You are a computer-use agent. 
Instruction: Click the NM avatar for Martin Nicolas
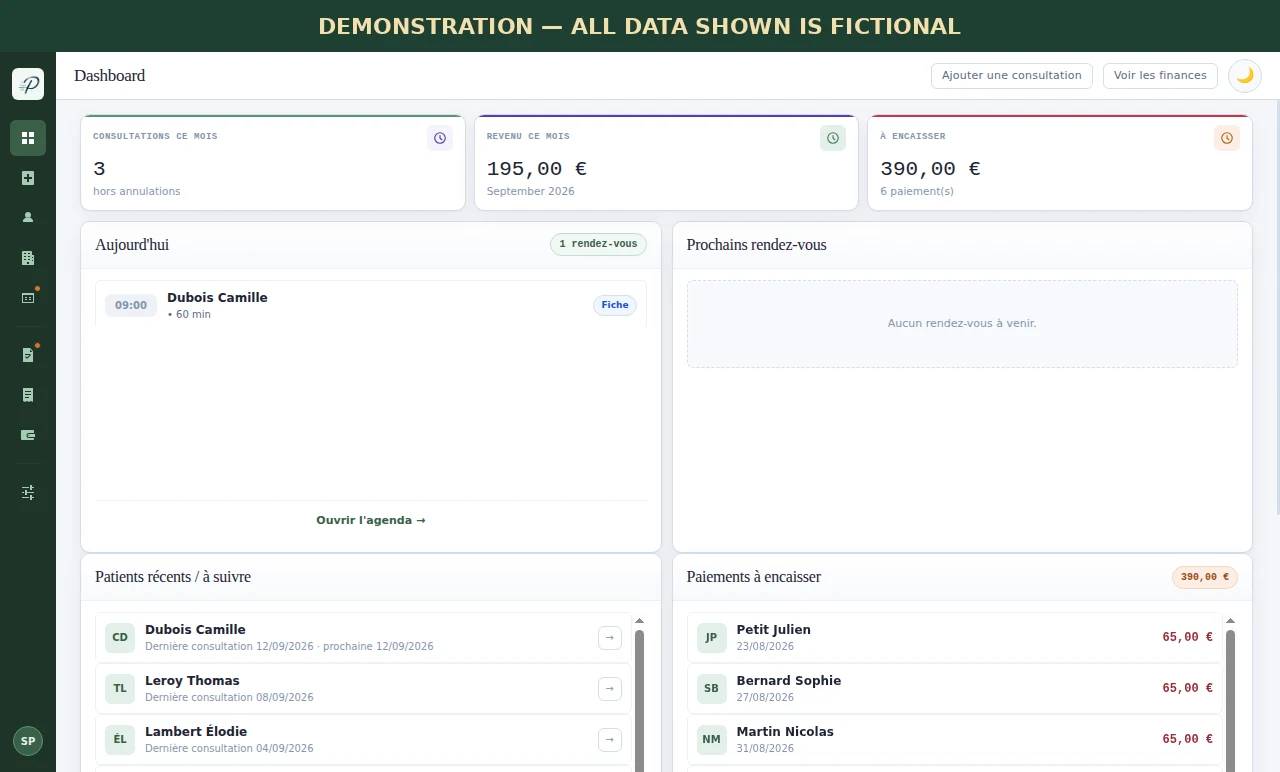711,740
